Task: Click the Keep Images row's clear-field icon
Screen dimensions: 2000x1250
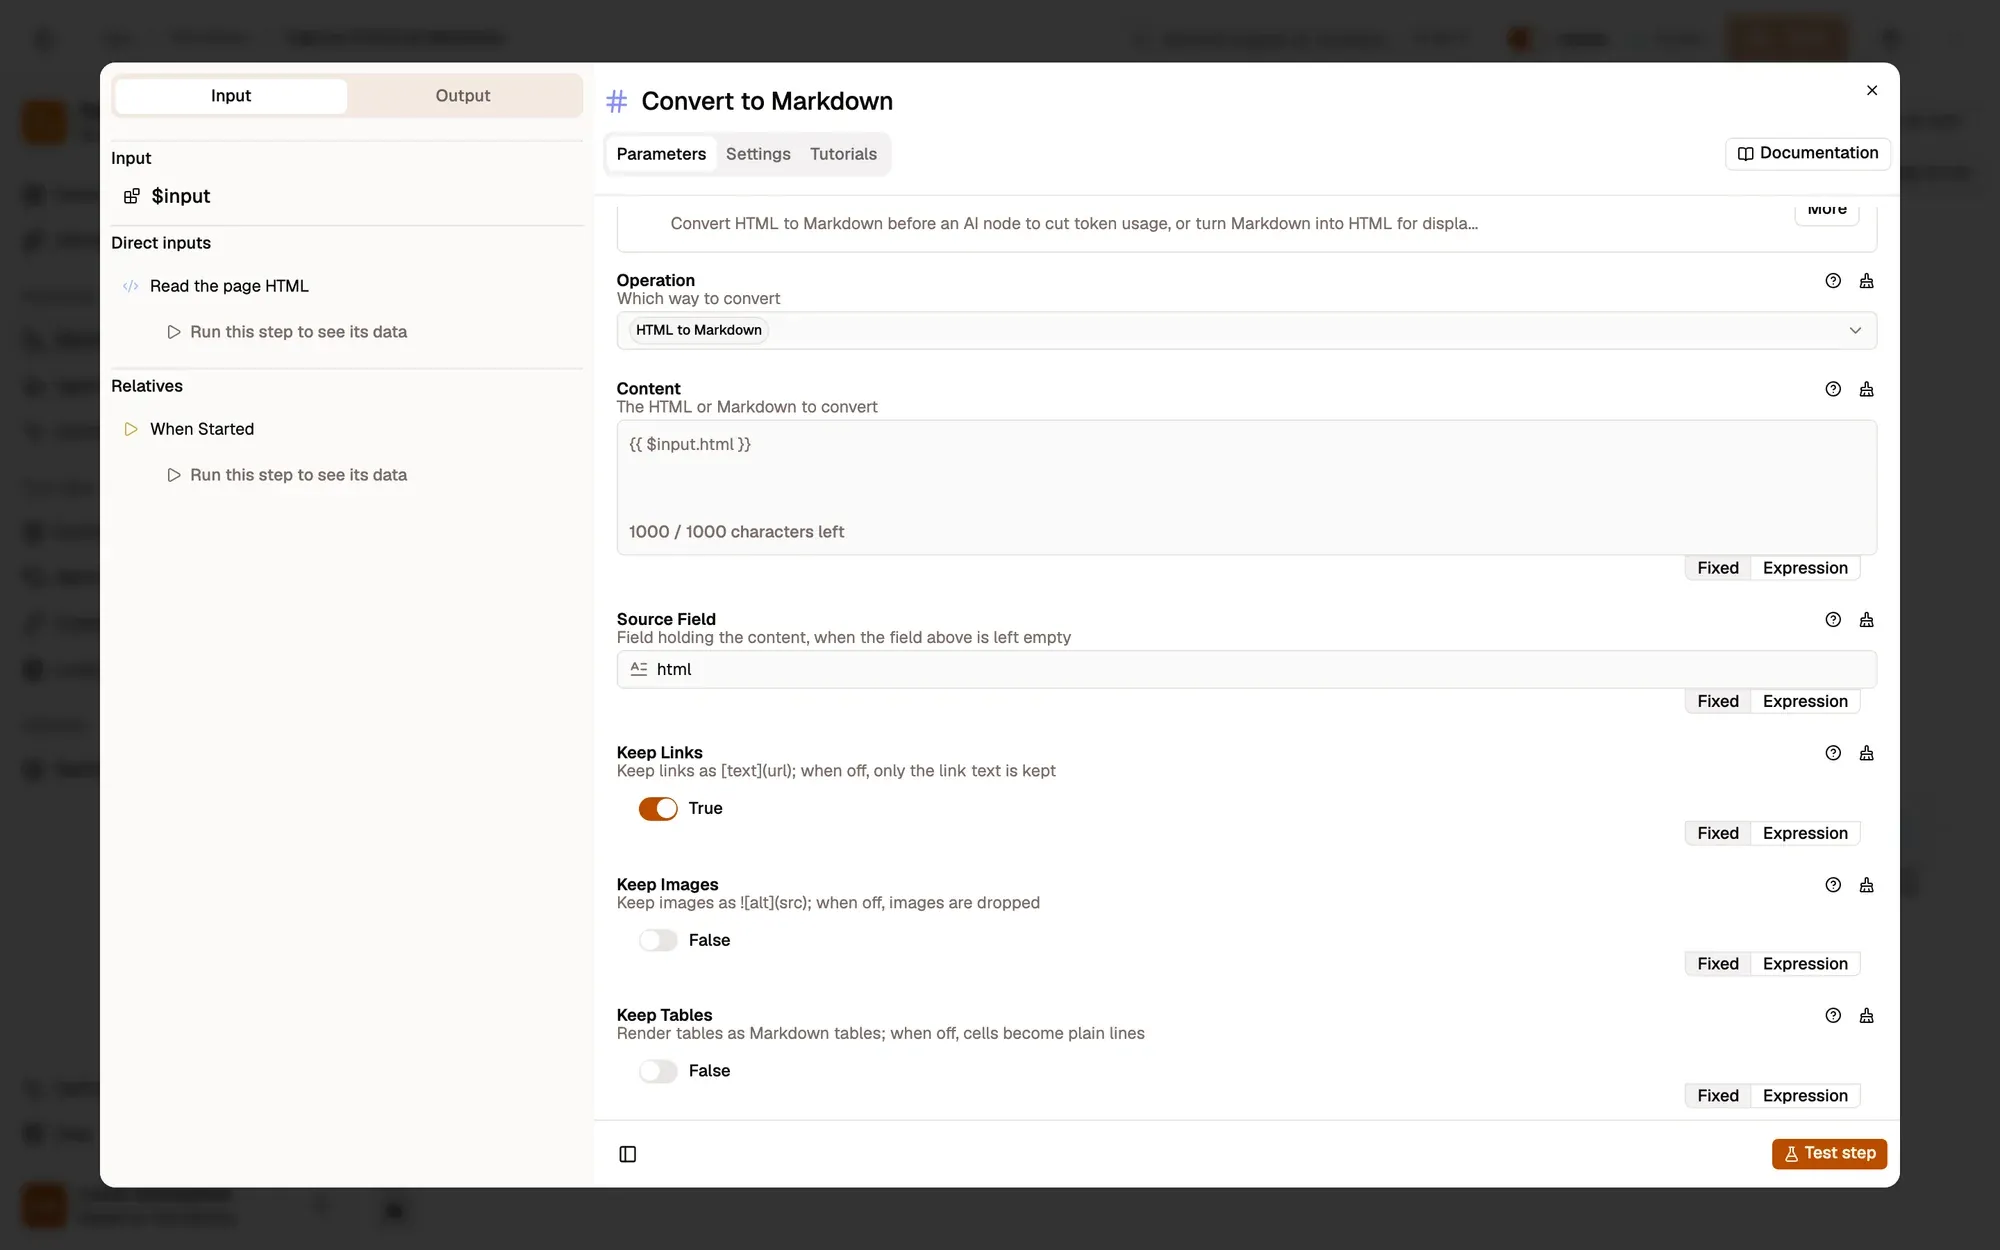Action: (x=1866, y=885)
